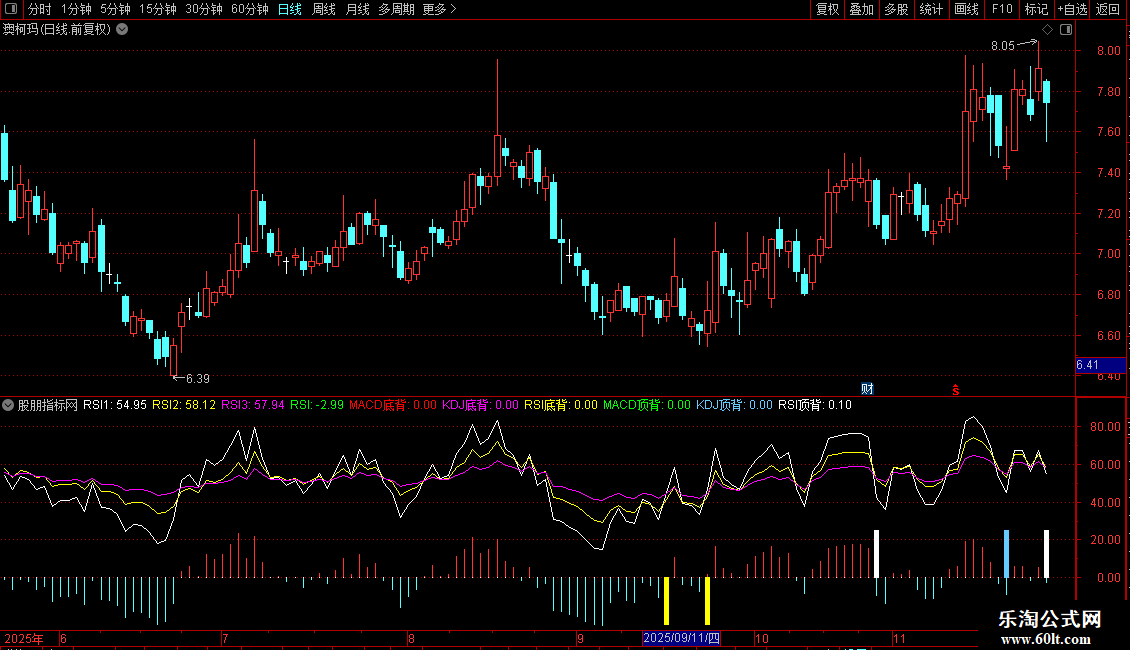Select the 15分钟 period

click(158, 9)
